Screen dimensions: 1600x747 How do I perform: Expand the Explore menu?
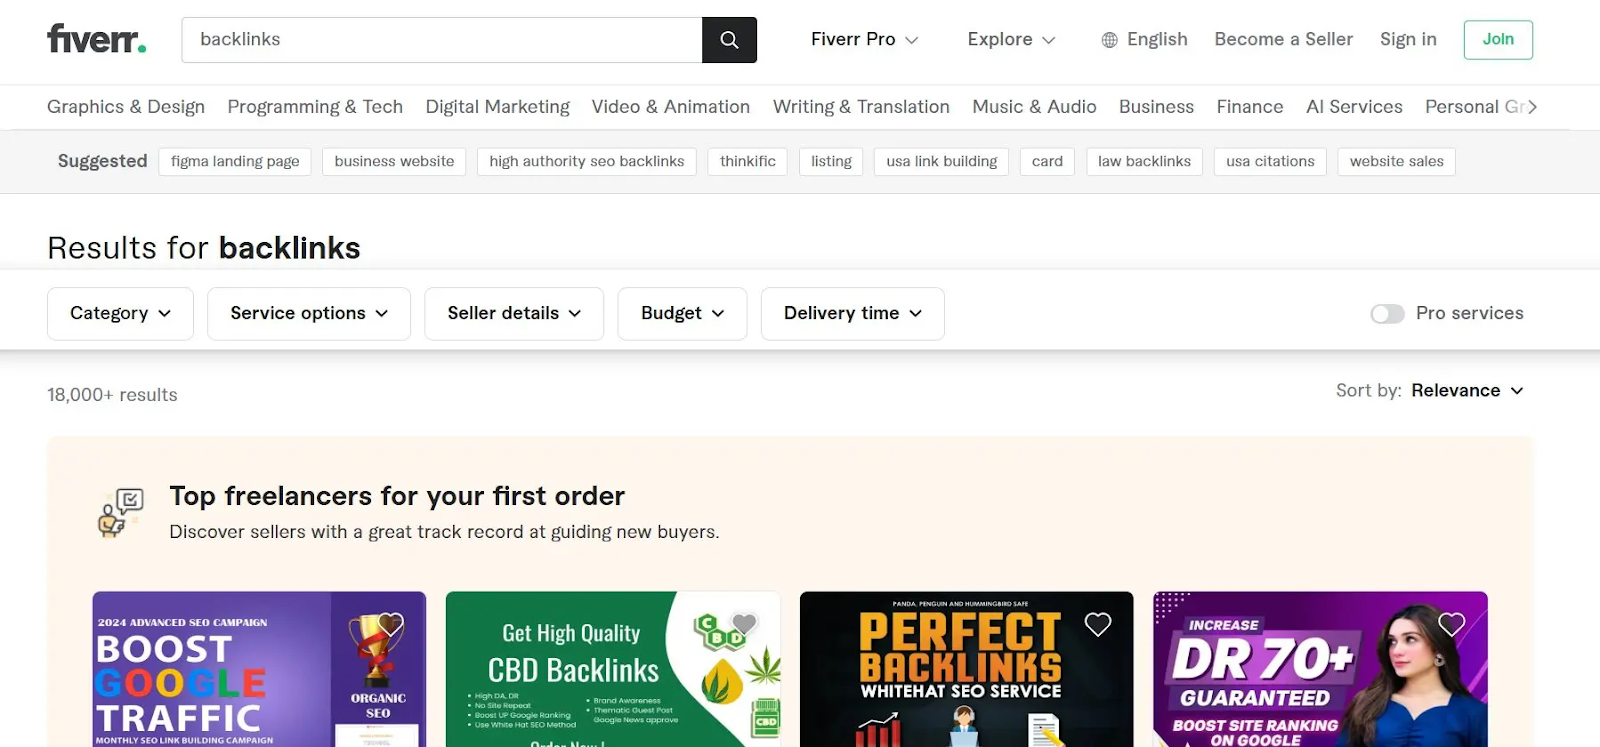(x=1011, y=40)
